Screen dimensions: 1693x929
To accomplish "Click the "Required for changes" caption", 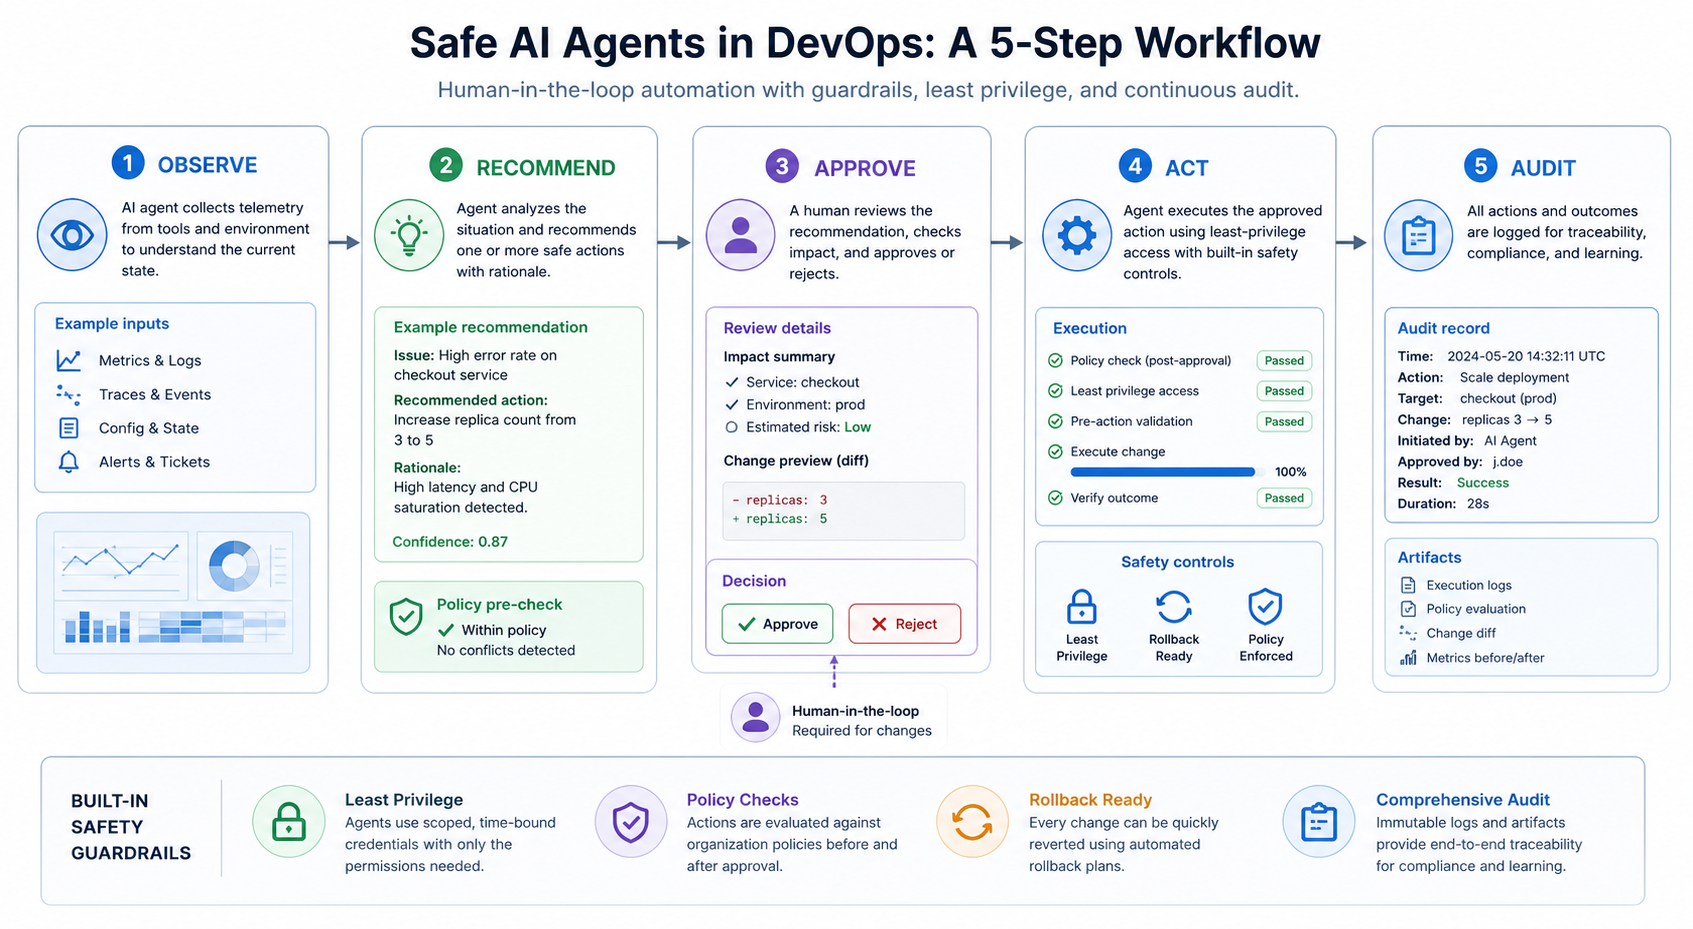I will pos(862,731).
